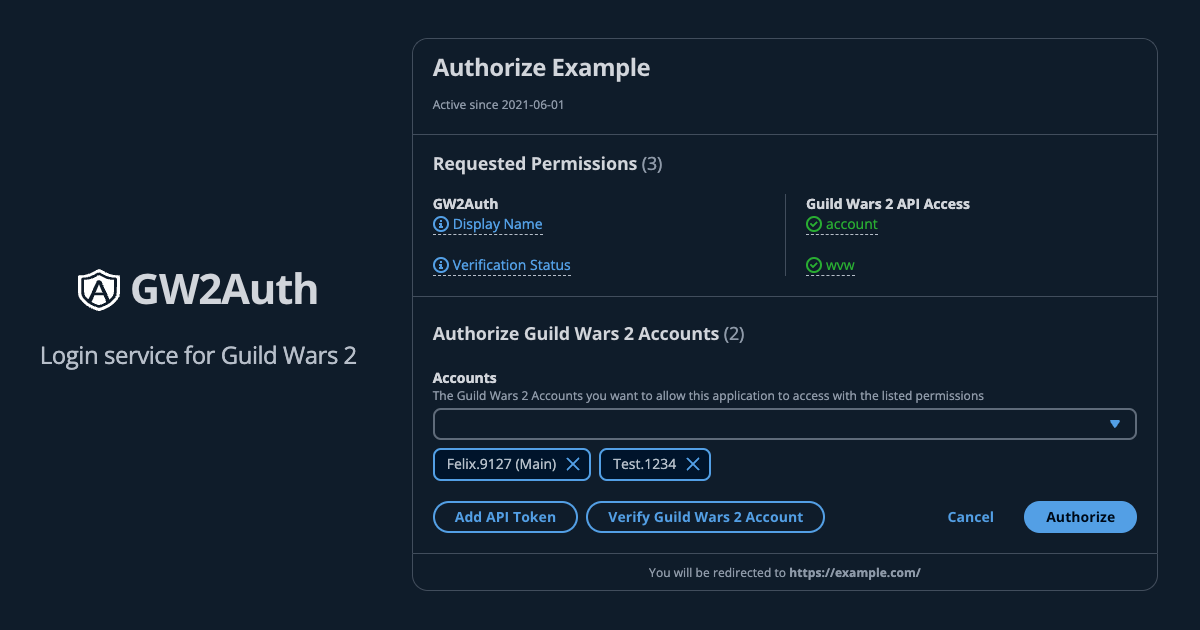Click the Authorize button

pos(1080,517)
